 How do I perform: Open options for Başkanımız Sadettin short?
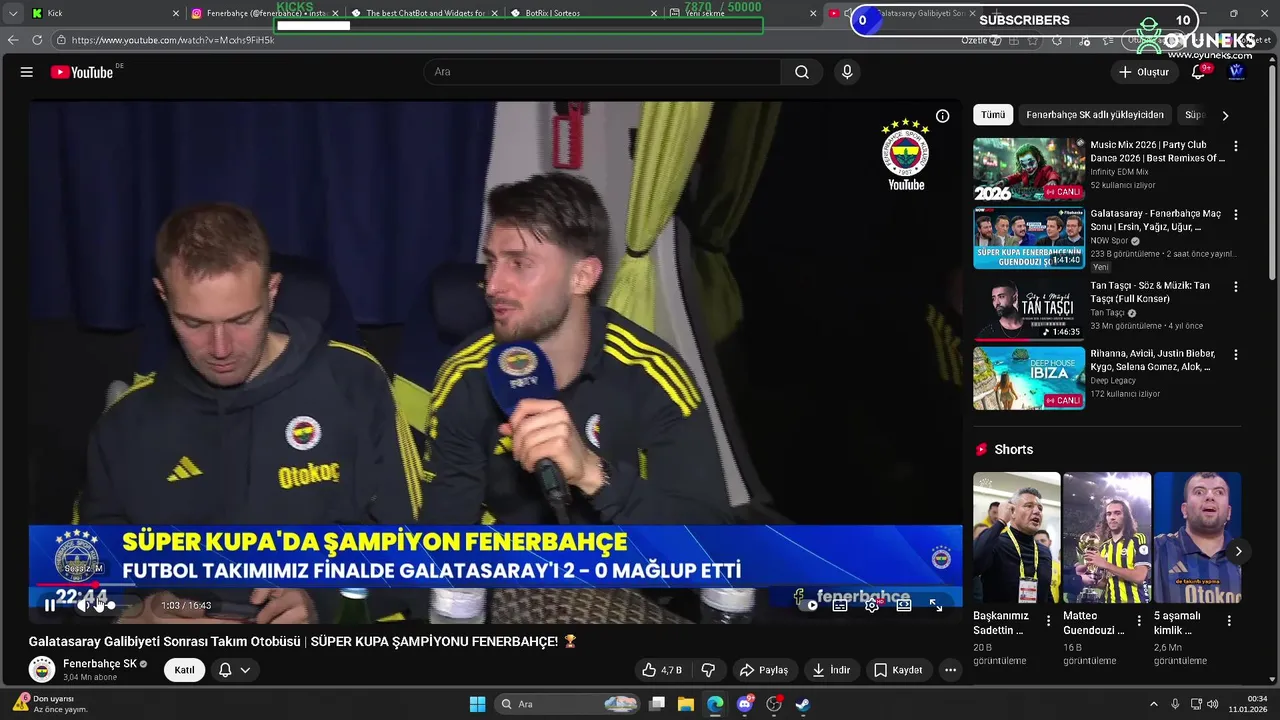click(1048, 621)
